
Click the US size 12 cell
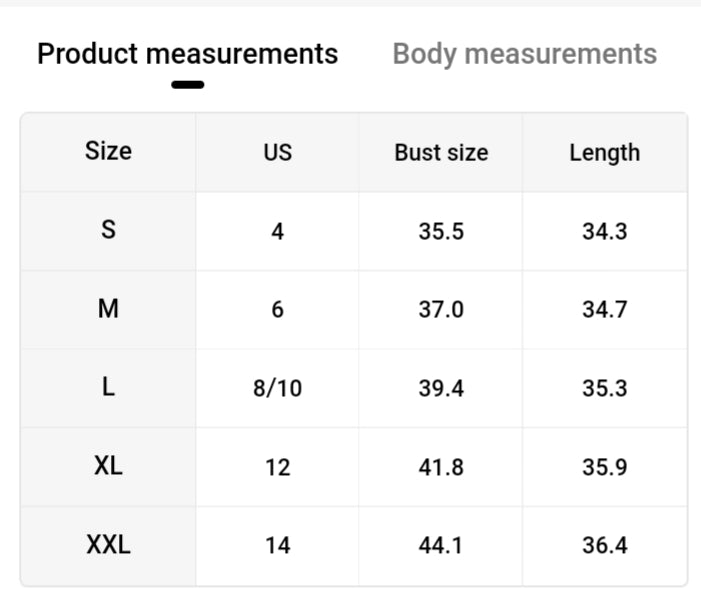point(277,467)
